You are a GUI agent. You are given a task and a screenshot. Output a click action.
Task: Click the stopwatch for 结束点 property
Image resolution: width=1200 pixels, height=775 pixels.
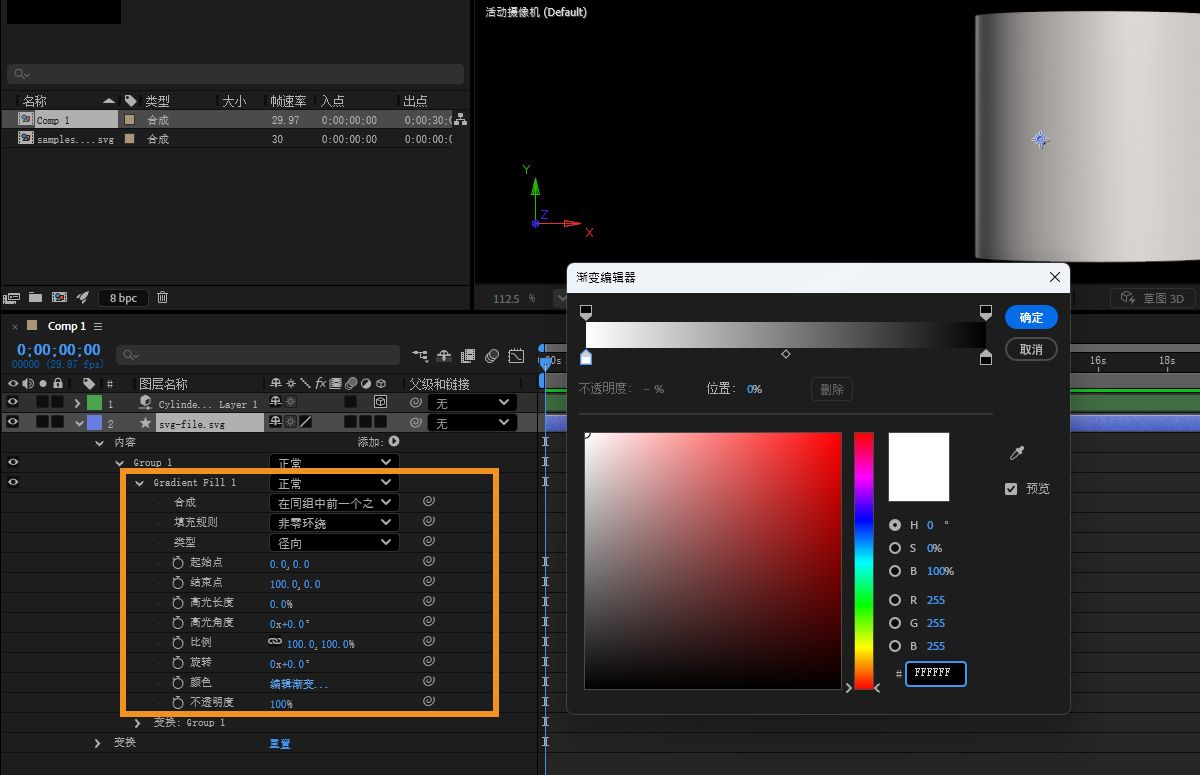178,583
